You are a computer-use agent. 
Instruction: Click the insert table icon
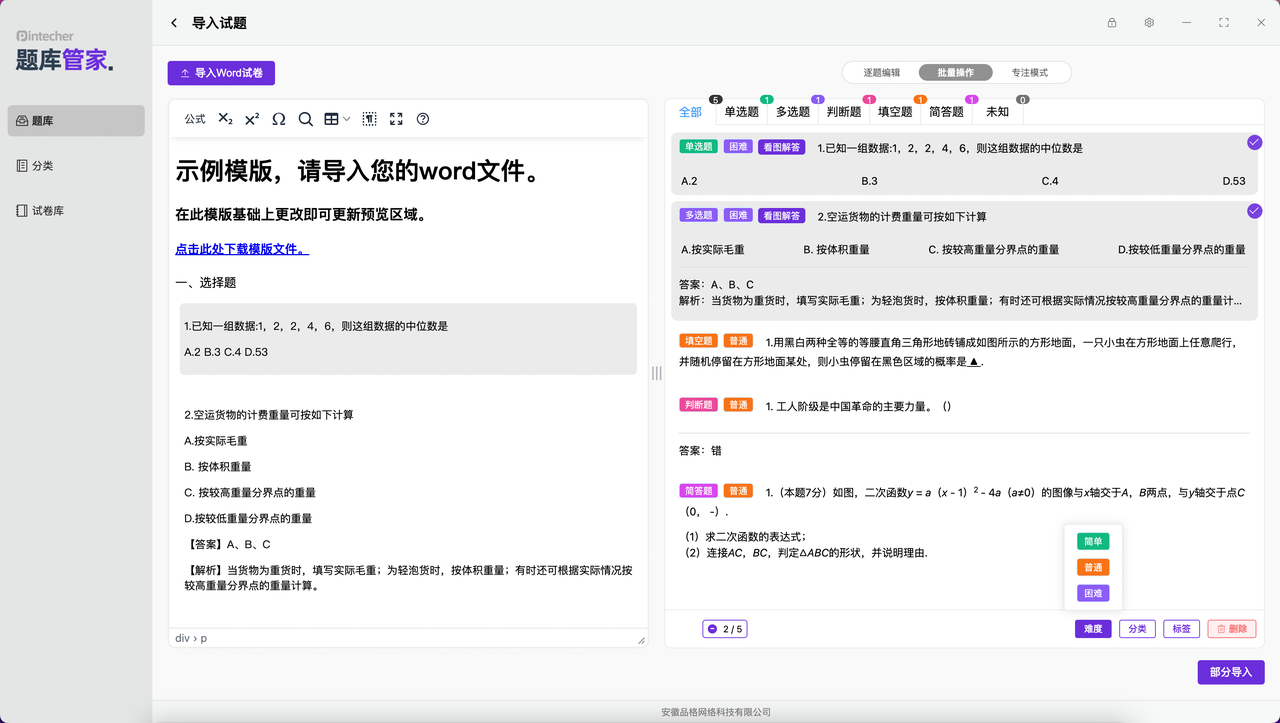(x=332, y=119)
